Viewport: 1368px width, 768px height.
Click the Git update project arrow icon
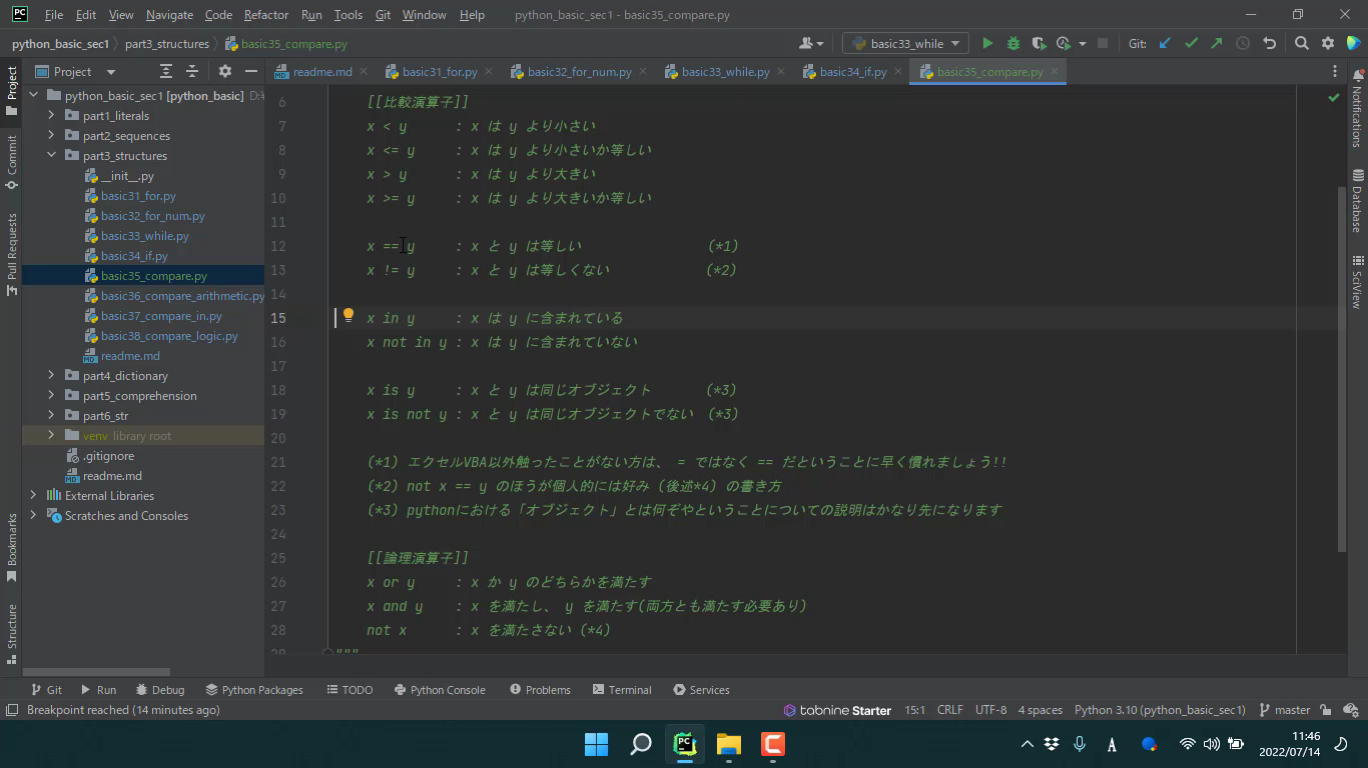pyautogui.click(x=1165, y=43)
